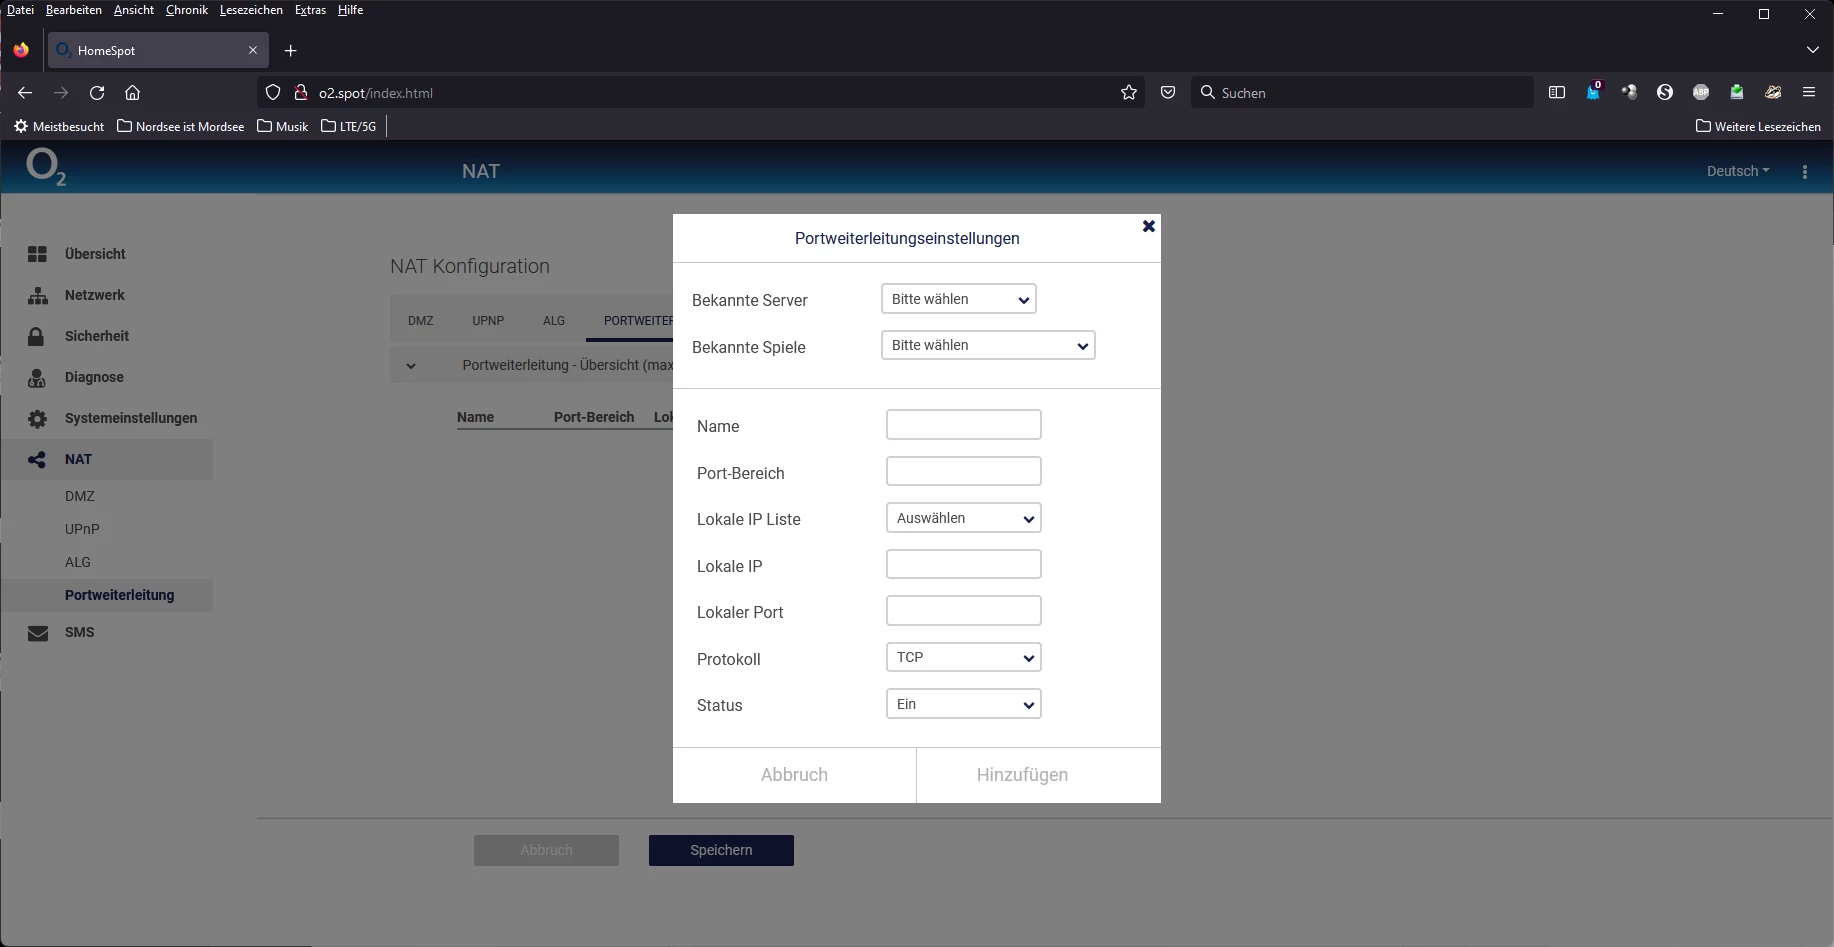Click the Pocket save icon
The height and width of the screenshot is (947, 1834).
[x=1168, y=93]
